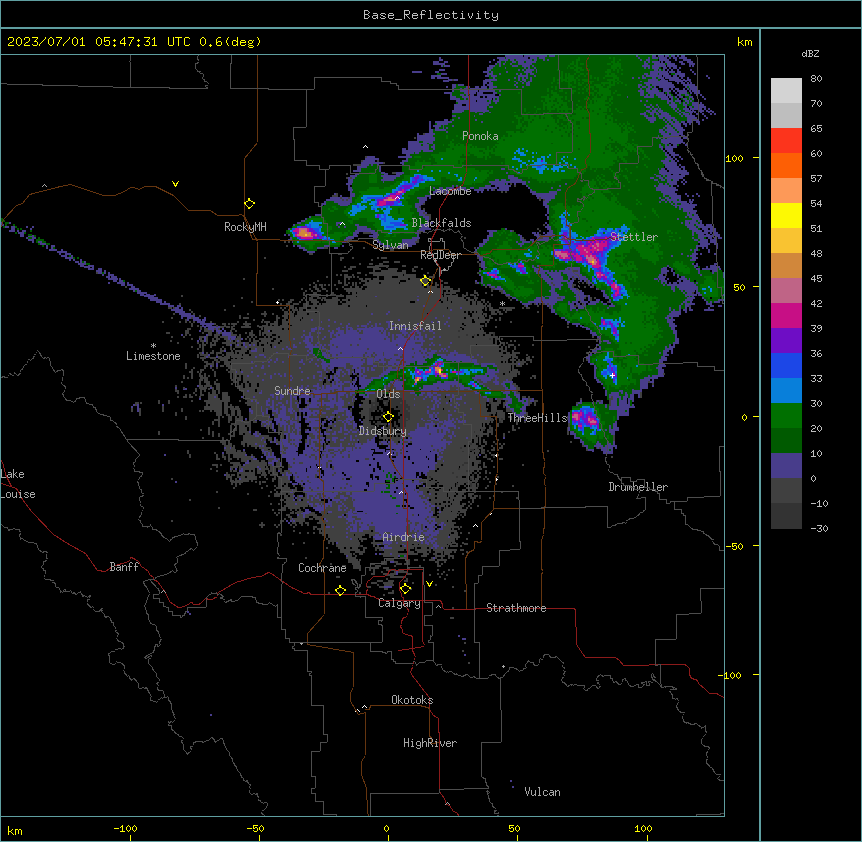Viewport: 862px width, 842px height.
Task: Click the Strathmore city label
Action: click(x=516, y=608)
